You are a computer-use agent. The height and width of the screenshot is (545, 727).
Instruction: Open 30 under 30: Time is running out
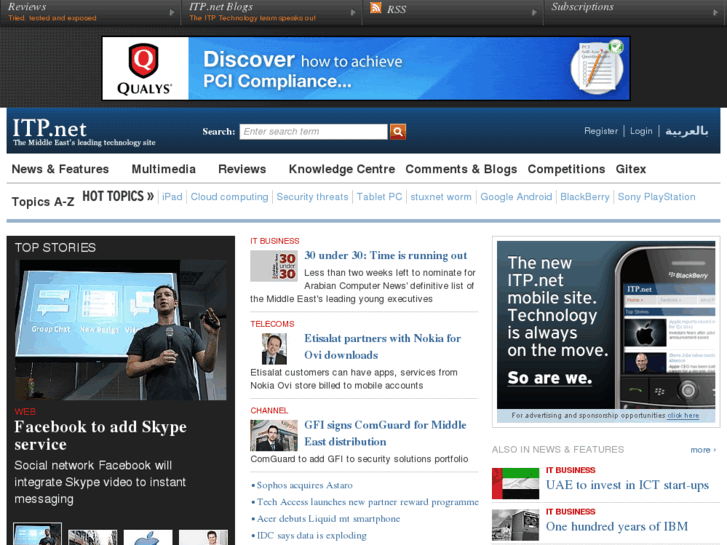click(x=386, y=256)
